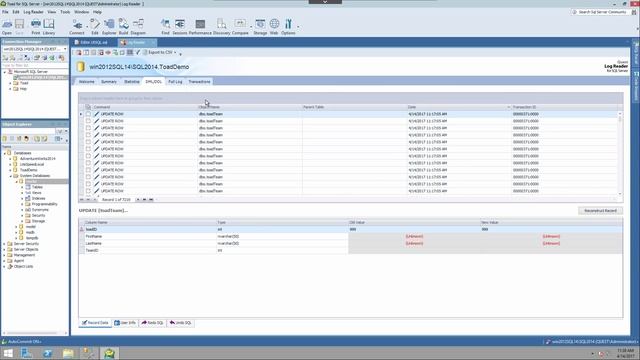Show the Redo SQL tab

point(153,323)
